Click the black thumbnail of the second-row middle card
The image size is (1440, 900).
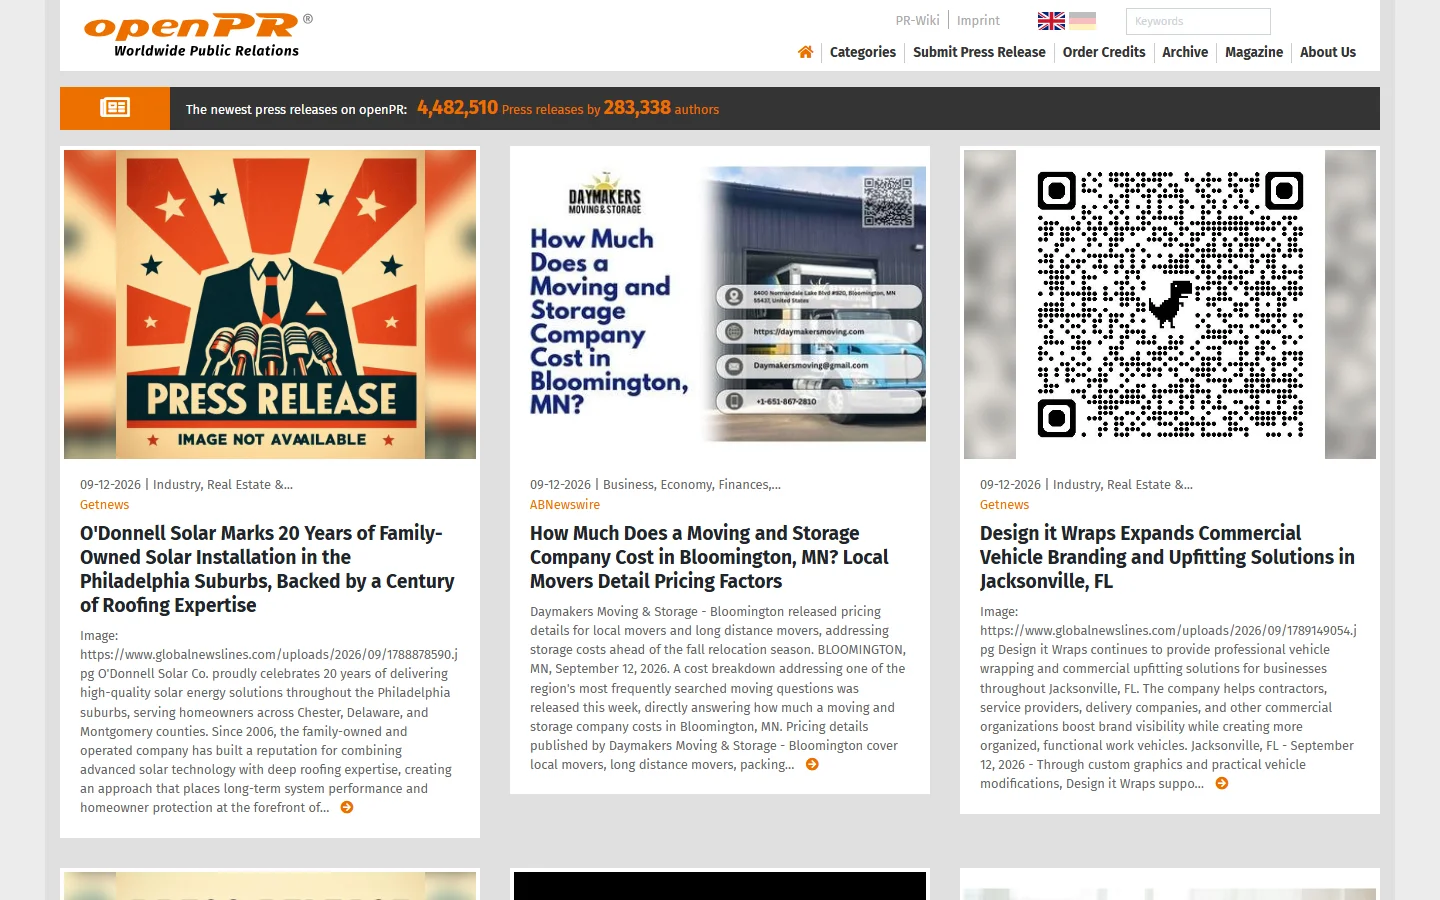720,886
